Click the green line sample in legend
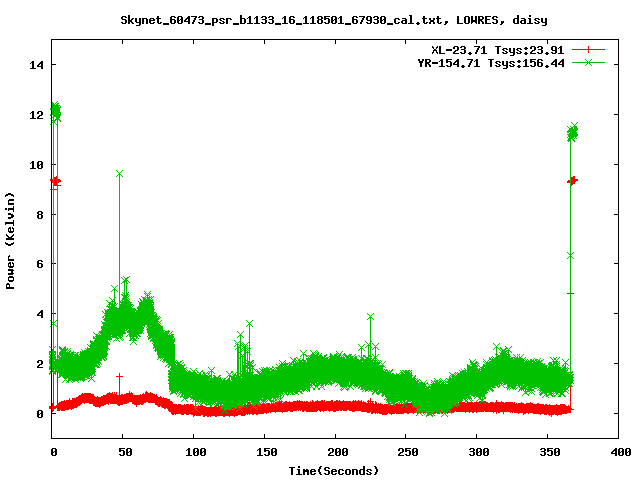This screenshot has height=480, width=640. pos(588,63)
